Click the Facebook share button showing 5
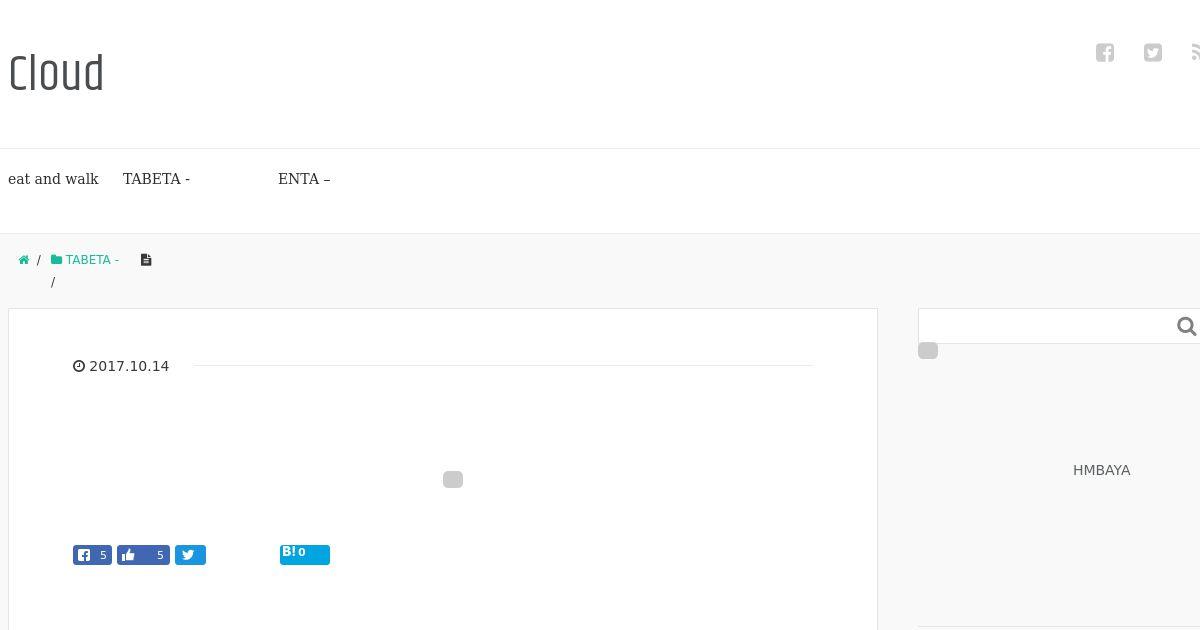Screen dimensions: 1200x630 tap(92, 555)
